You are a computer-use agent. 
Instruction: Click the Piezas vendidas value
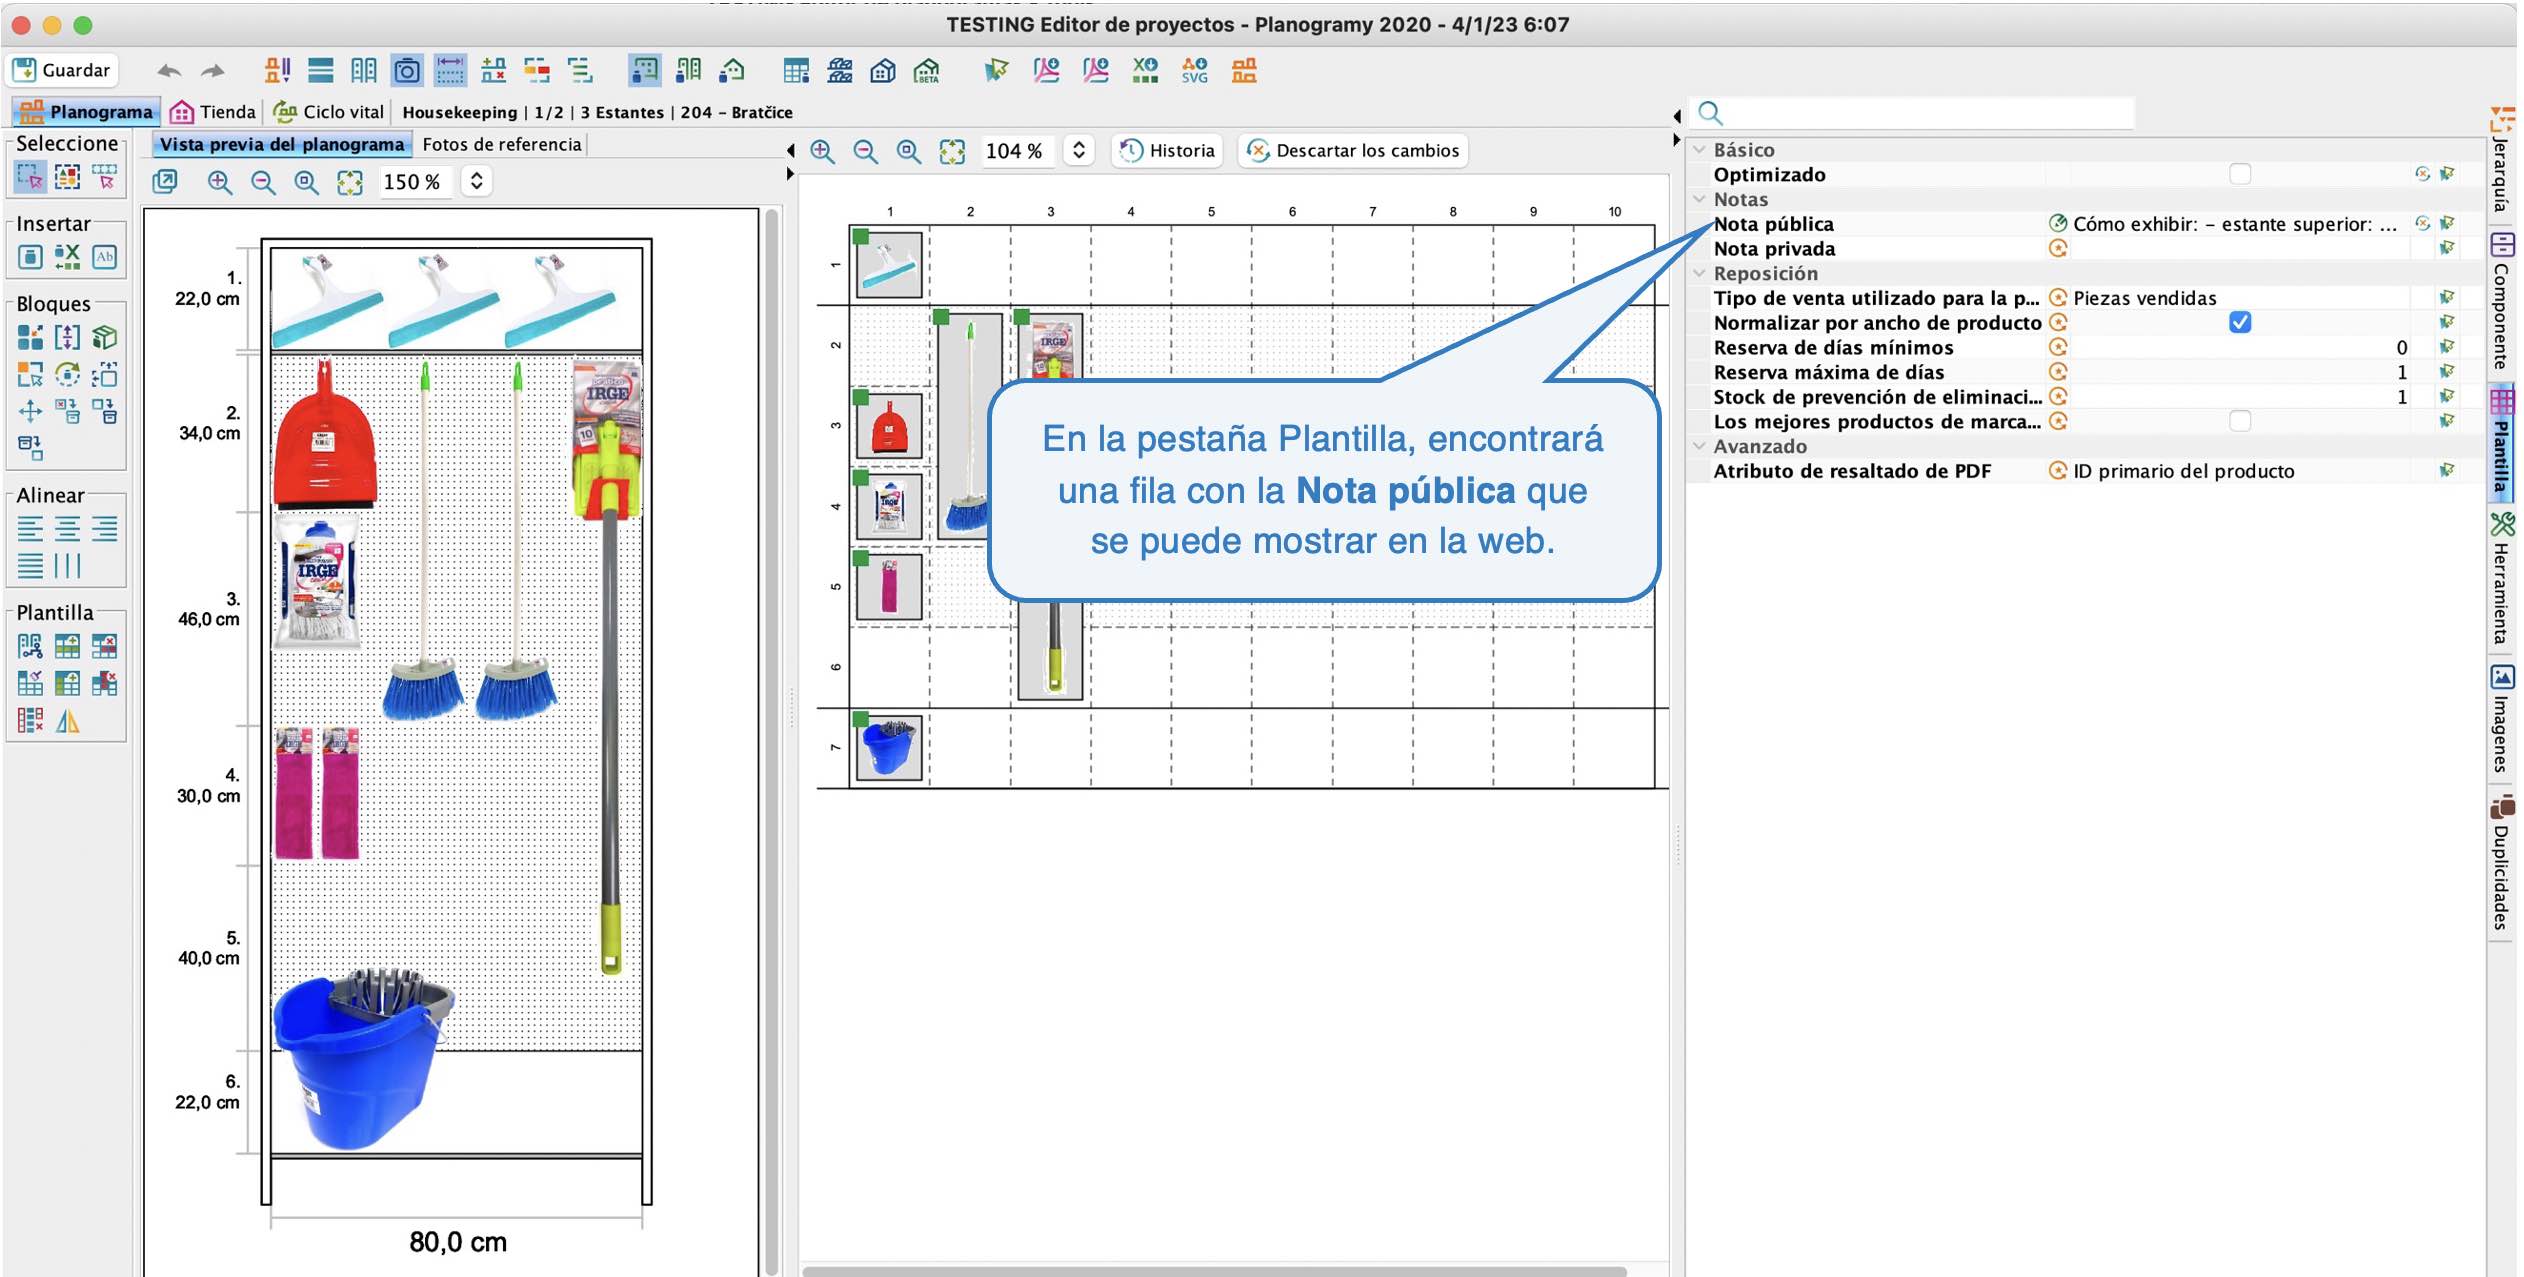[x=2144, y=298]
